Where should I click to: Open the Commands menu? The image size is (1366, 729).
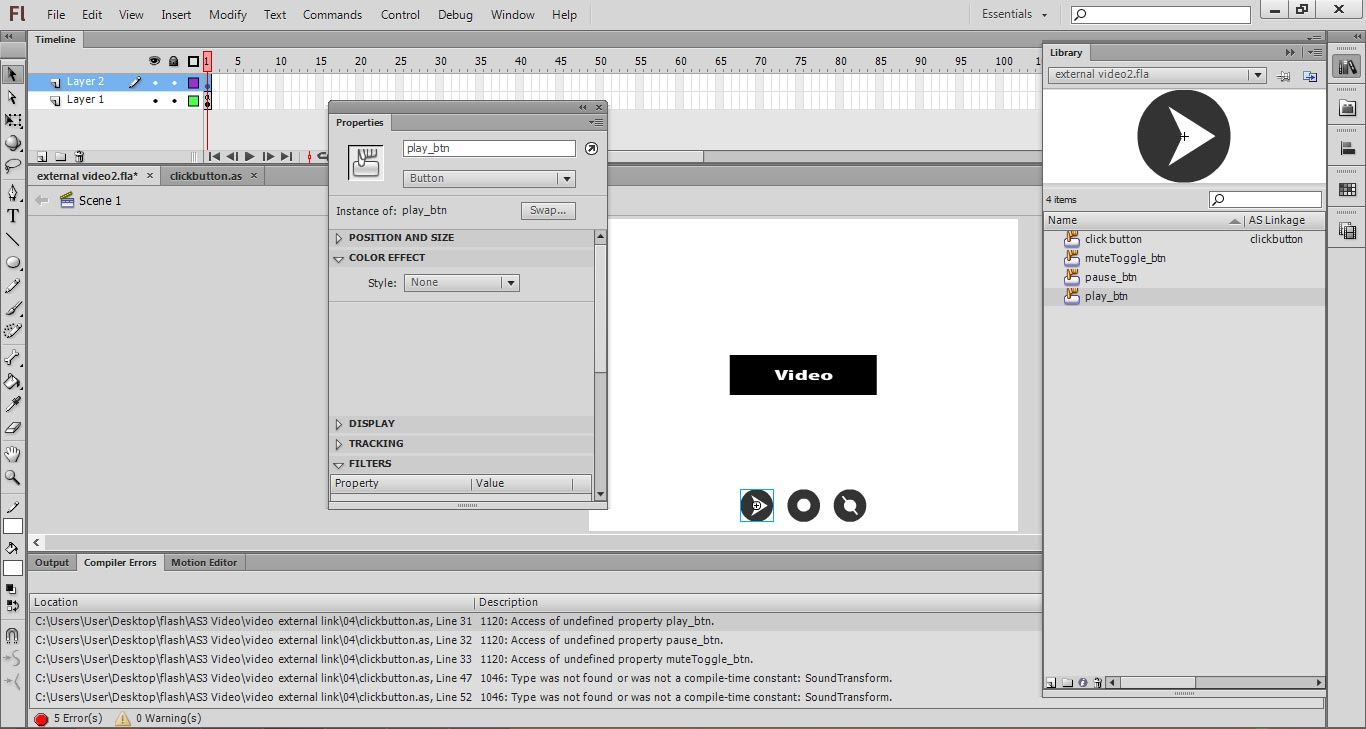tap(333, 15)
